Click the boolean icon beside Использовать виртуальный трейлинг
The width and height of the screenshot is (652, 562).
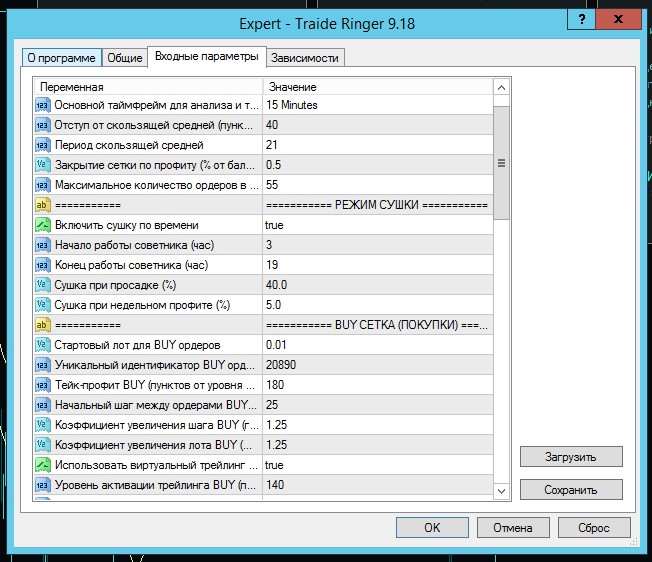click(42, 464)
